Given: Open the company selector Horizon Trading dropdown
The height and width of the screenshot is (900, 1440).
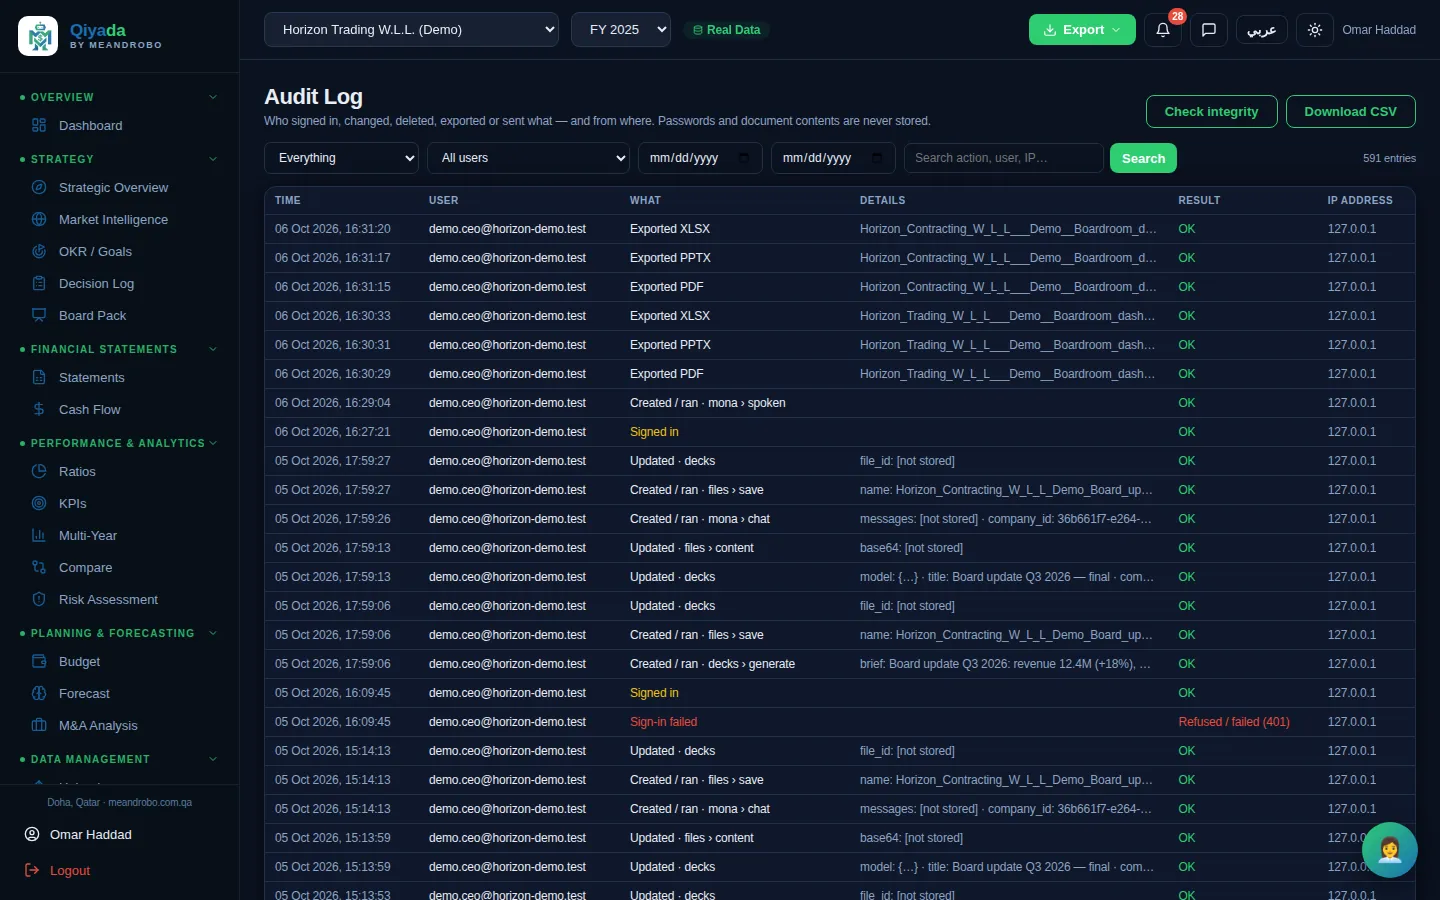Looking at the screenshot, I should 411,30.
